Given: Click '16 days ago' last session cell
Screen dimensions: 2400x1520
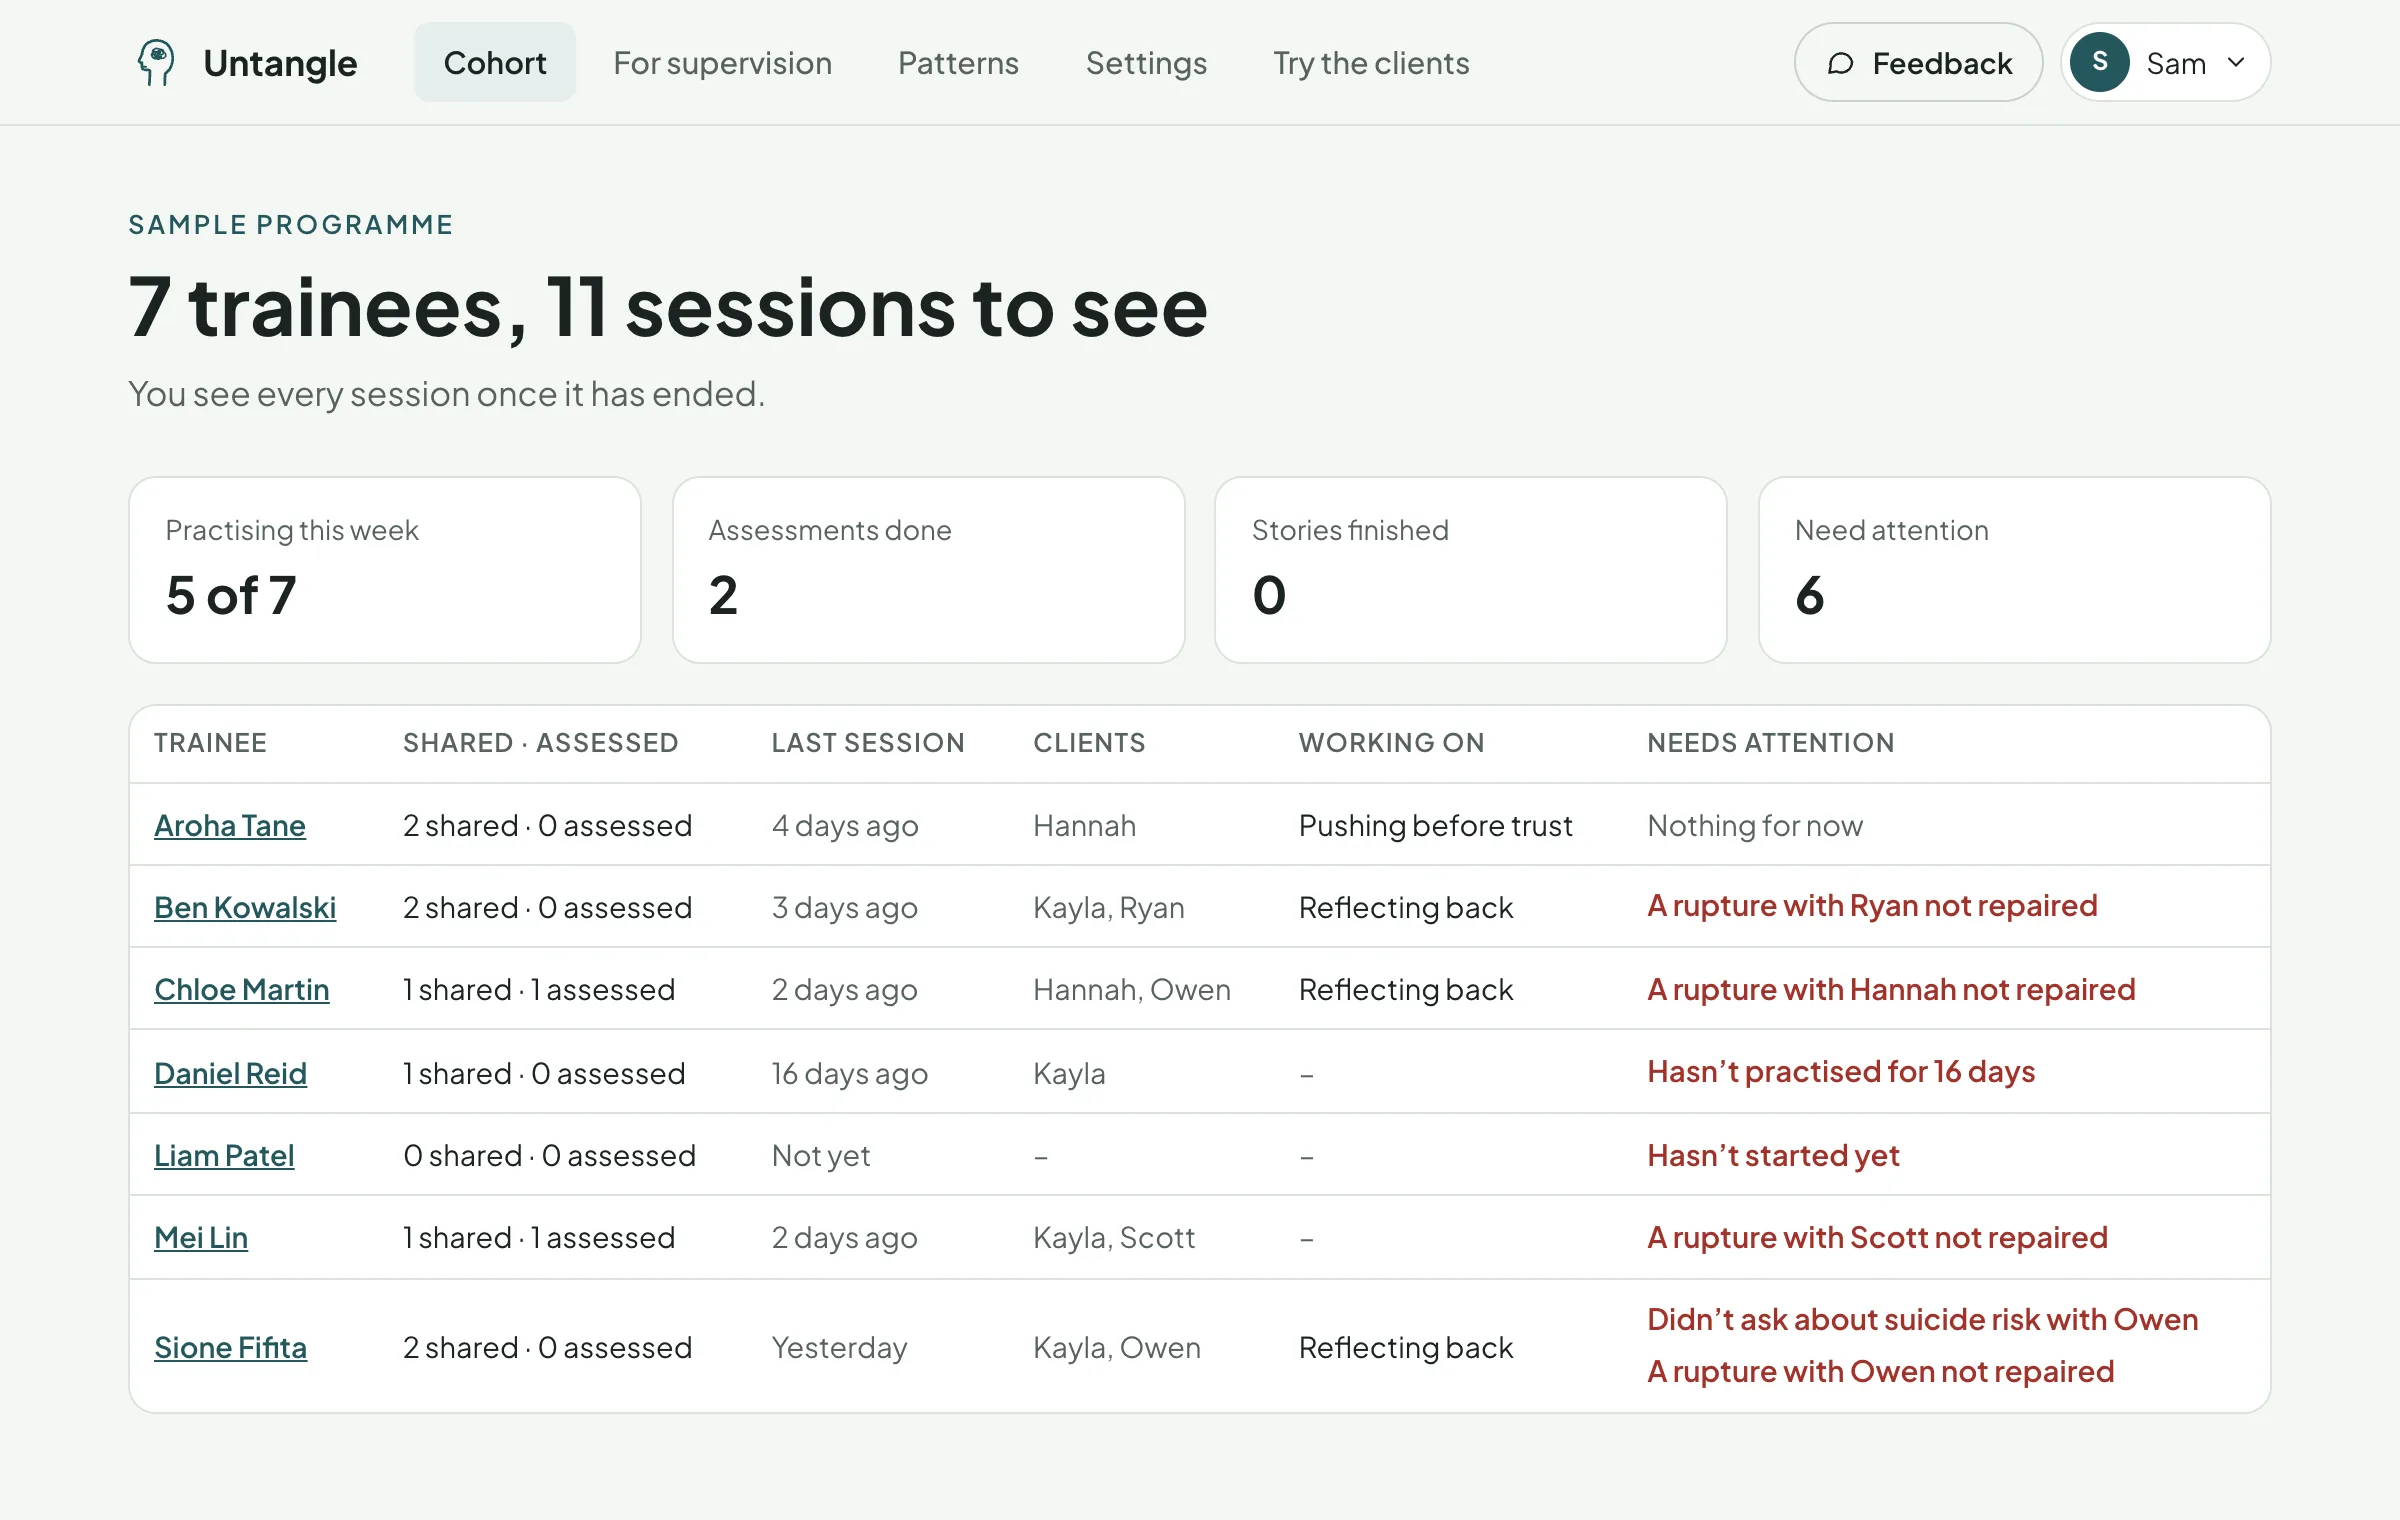Looking at the screenshot, I should click(x=849, y=1073).
